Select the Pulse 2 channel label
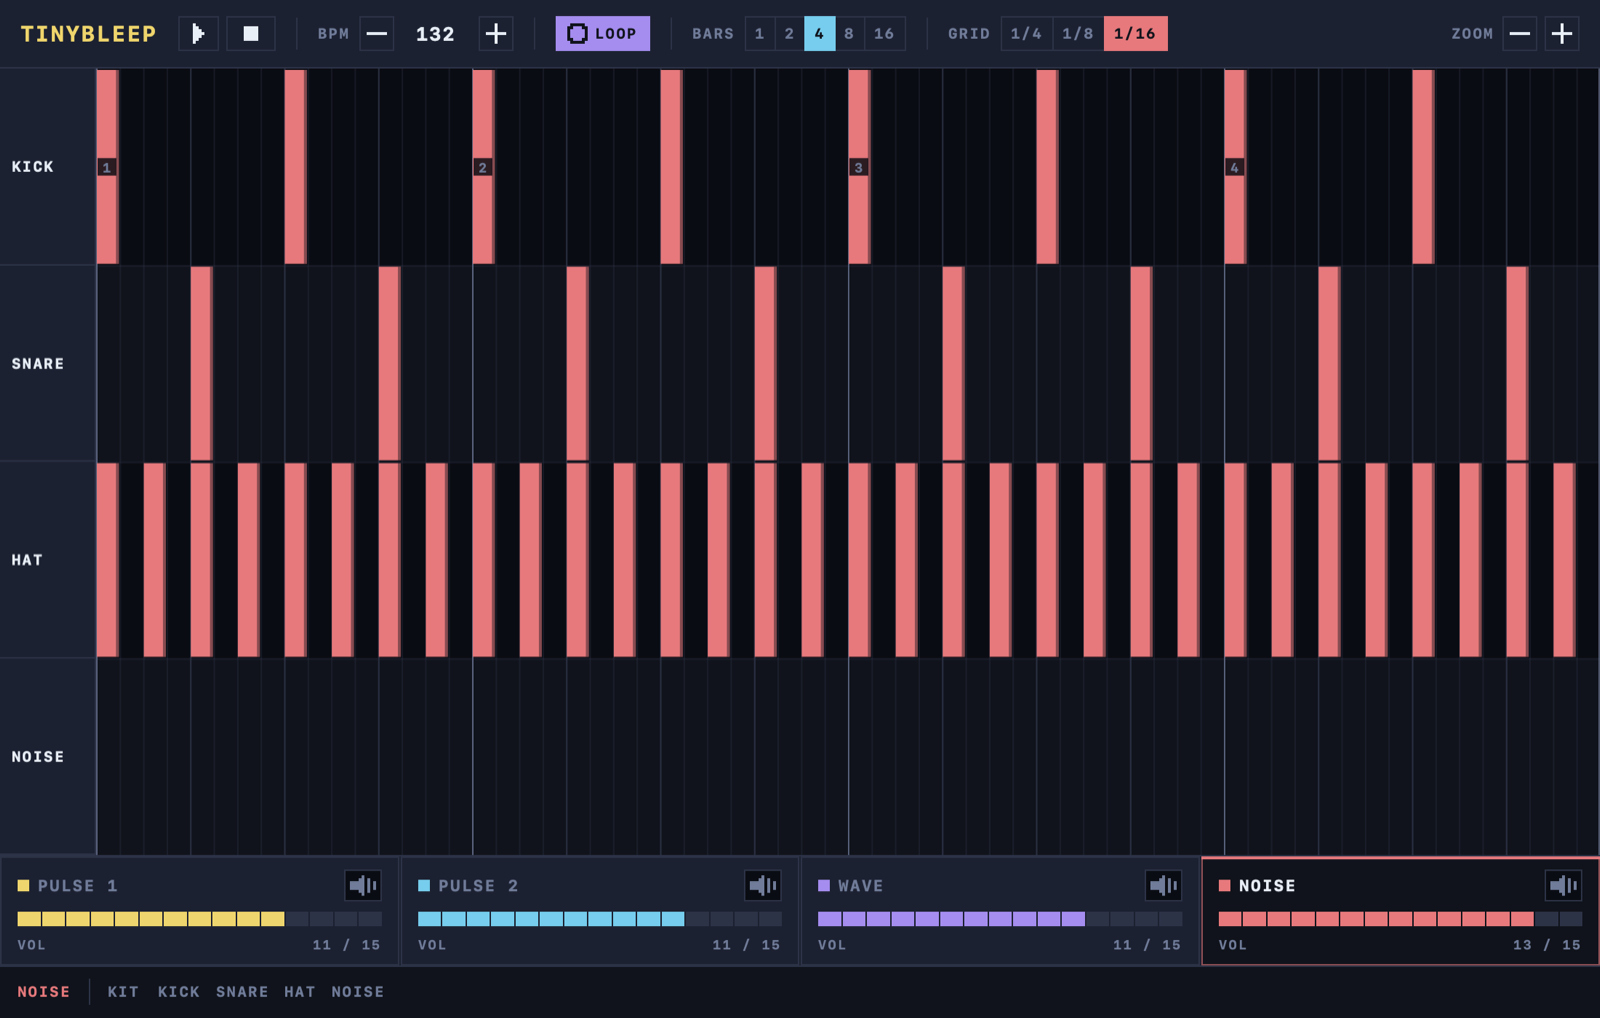Image resolution: width=1600 pixels, height=1018 pixels. click(478, 886)
